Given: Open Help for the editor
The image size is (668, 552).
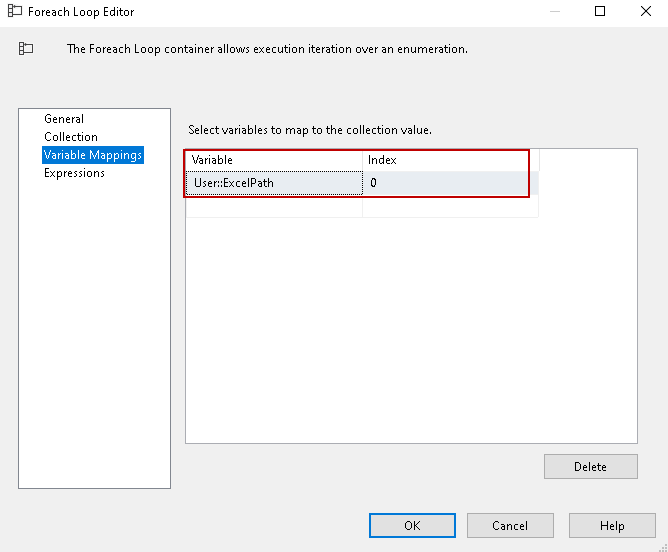Looking at the screenshot, I should coord(612,526).
